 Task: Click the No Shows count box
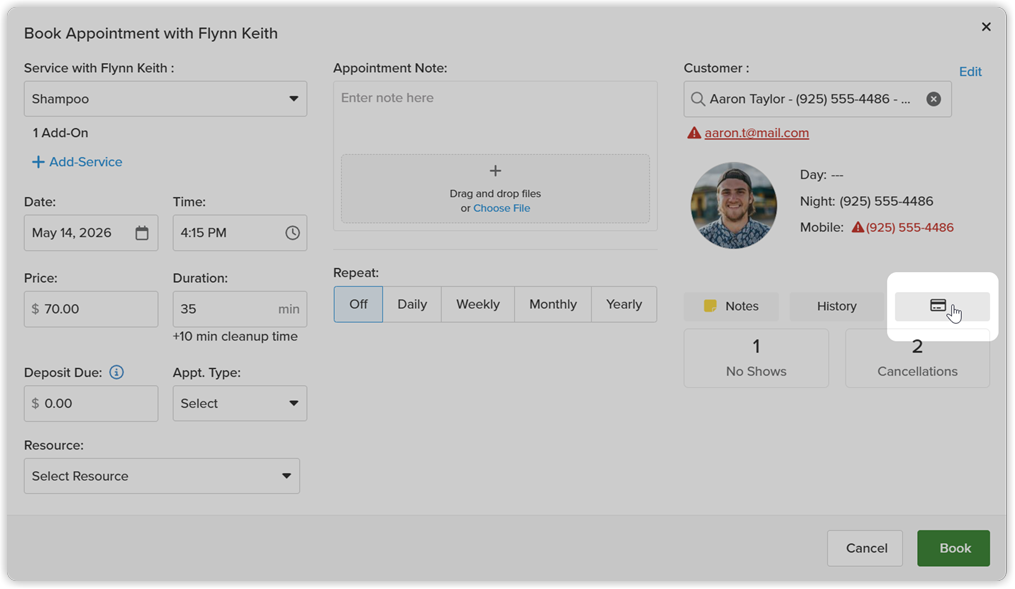click(x=756, y=358)
